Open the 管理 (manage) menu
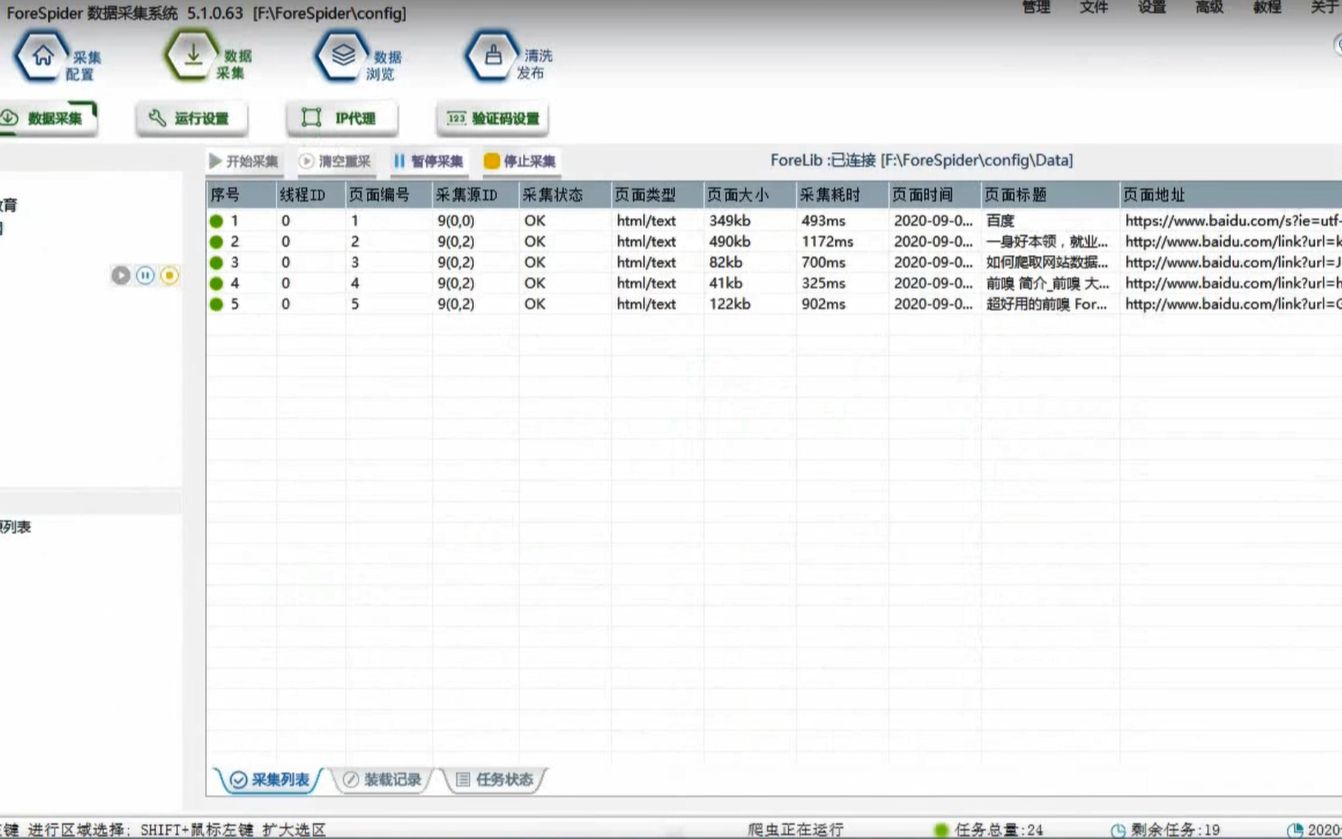 (1036, 8)
